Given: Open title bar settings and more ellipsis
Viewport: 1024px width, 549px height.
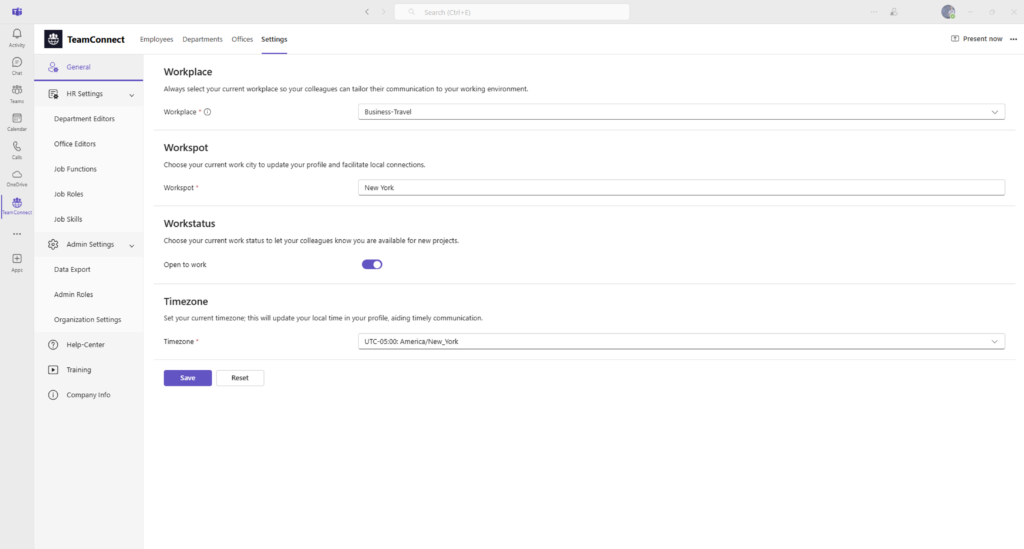Looking at the screenshot, I should (x=874, y=12).
